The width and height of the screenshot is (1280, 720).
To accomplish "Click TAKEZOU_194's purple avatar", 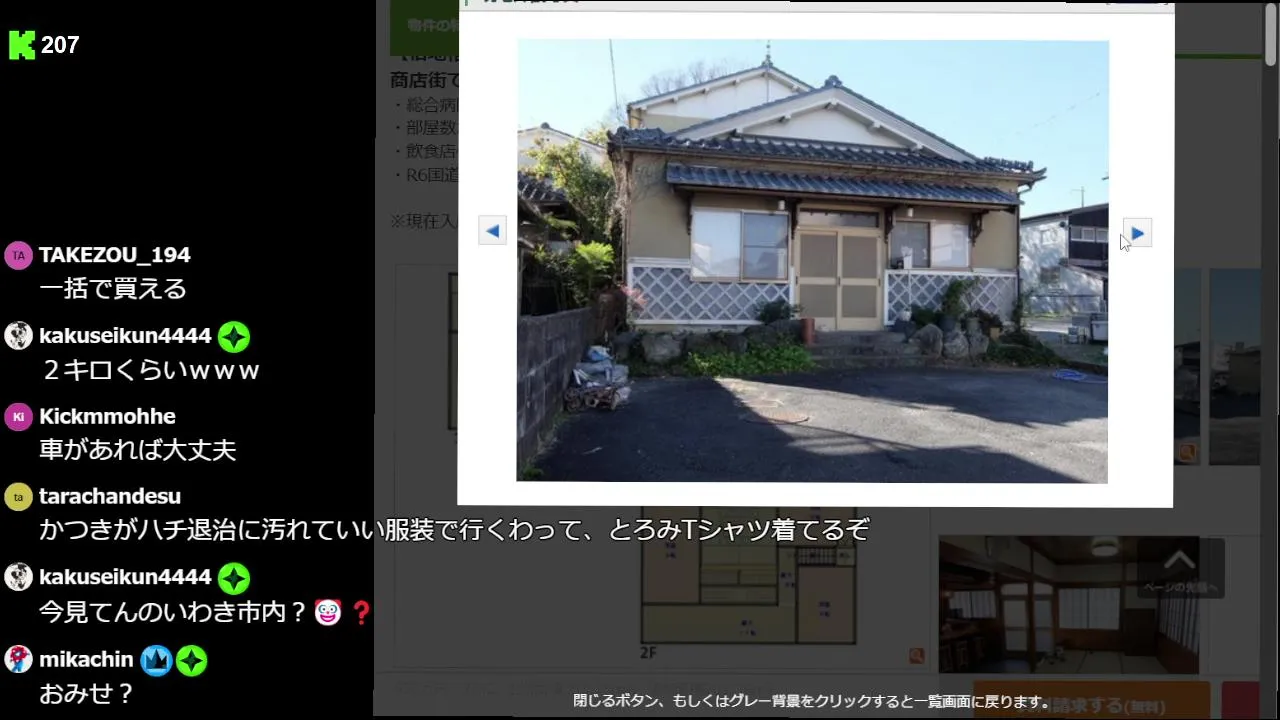I will point(18,255).
